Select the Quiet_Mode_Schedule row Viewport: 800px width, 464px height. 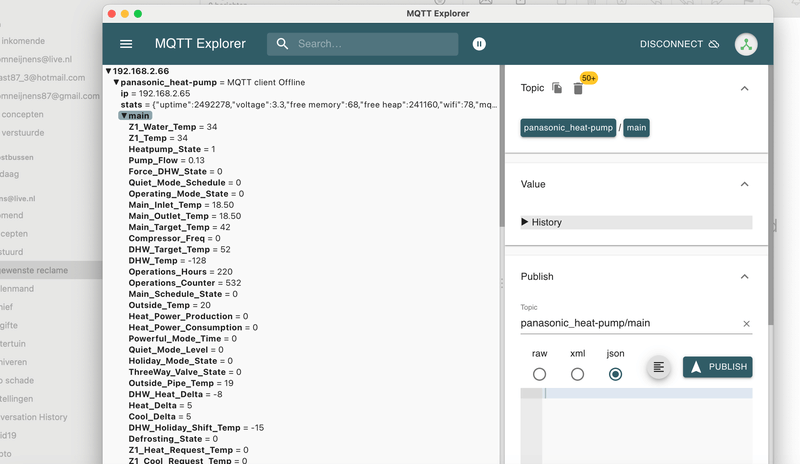(x=185, y=183)
